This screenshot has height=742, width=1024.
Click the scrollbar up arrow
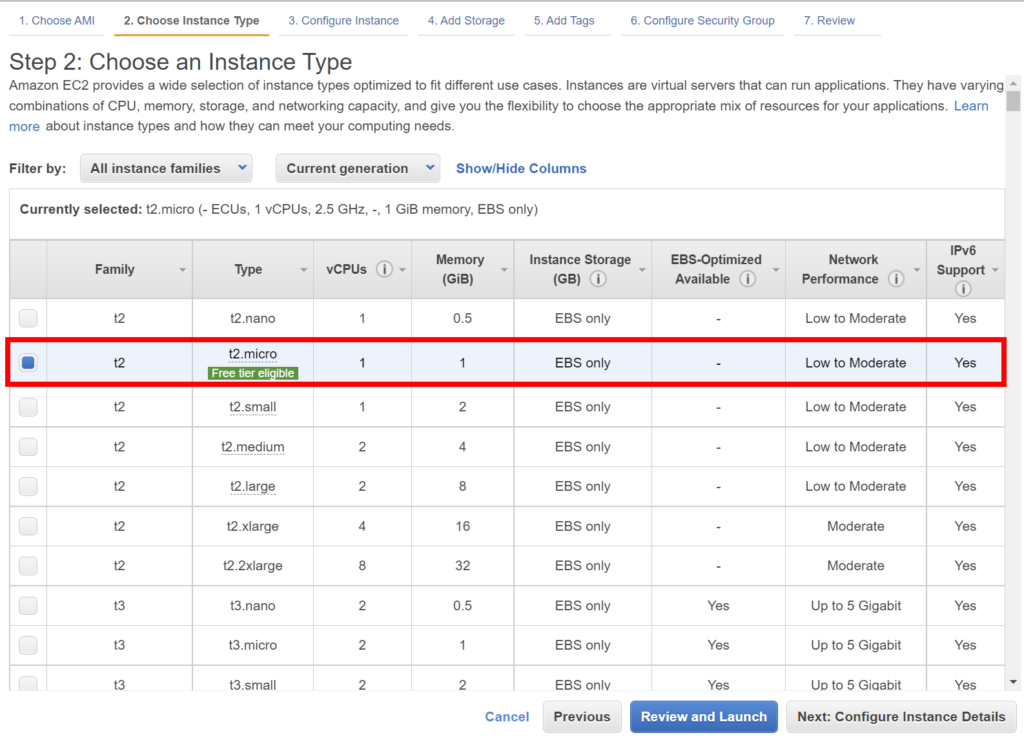point(1013,84)
